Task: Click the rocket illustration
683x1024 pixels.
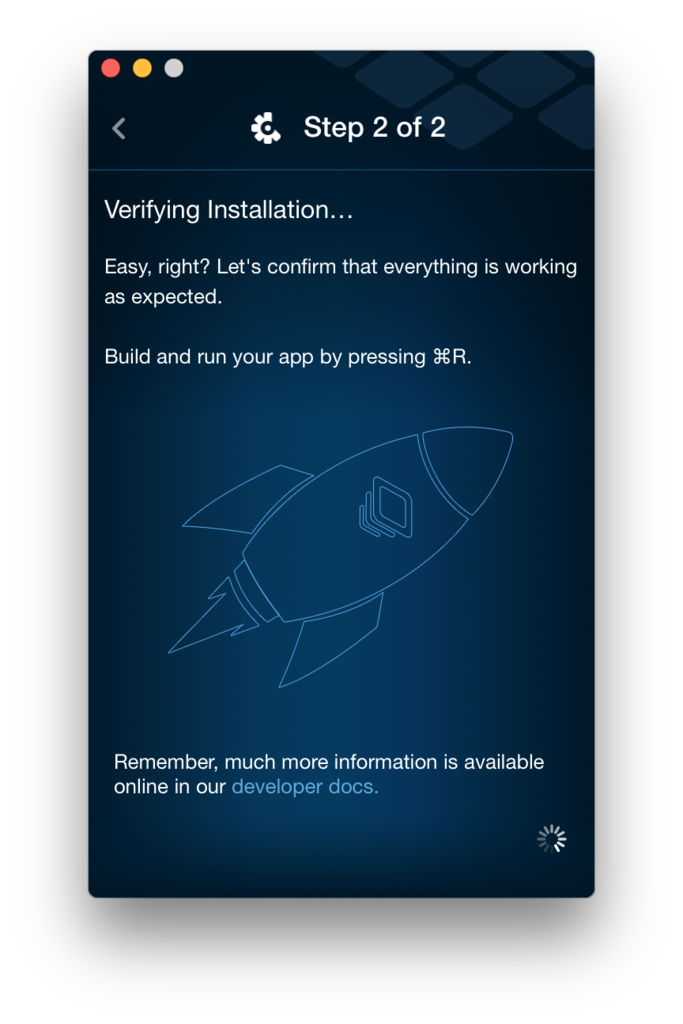Action: tap(340, 557)
